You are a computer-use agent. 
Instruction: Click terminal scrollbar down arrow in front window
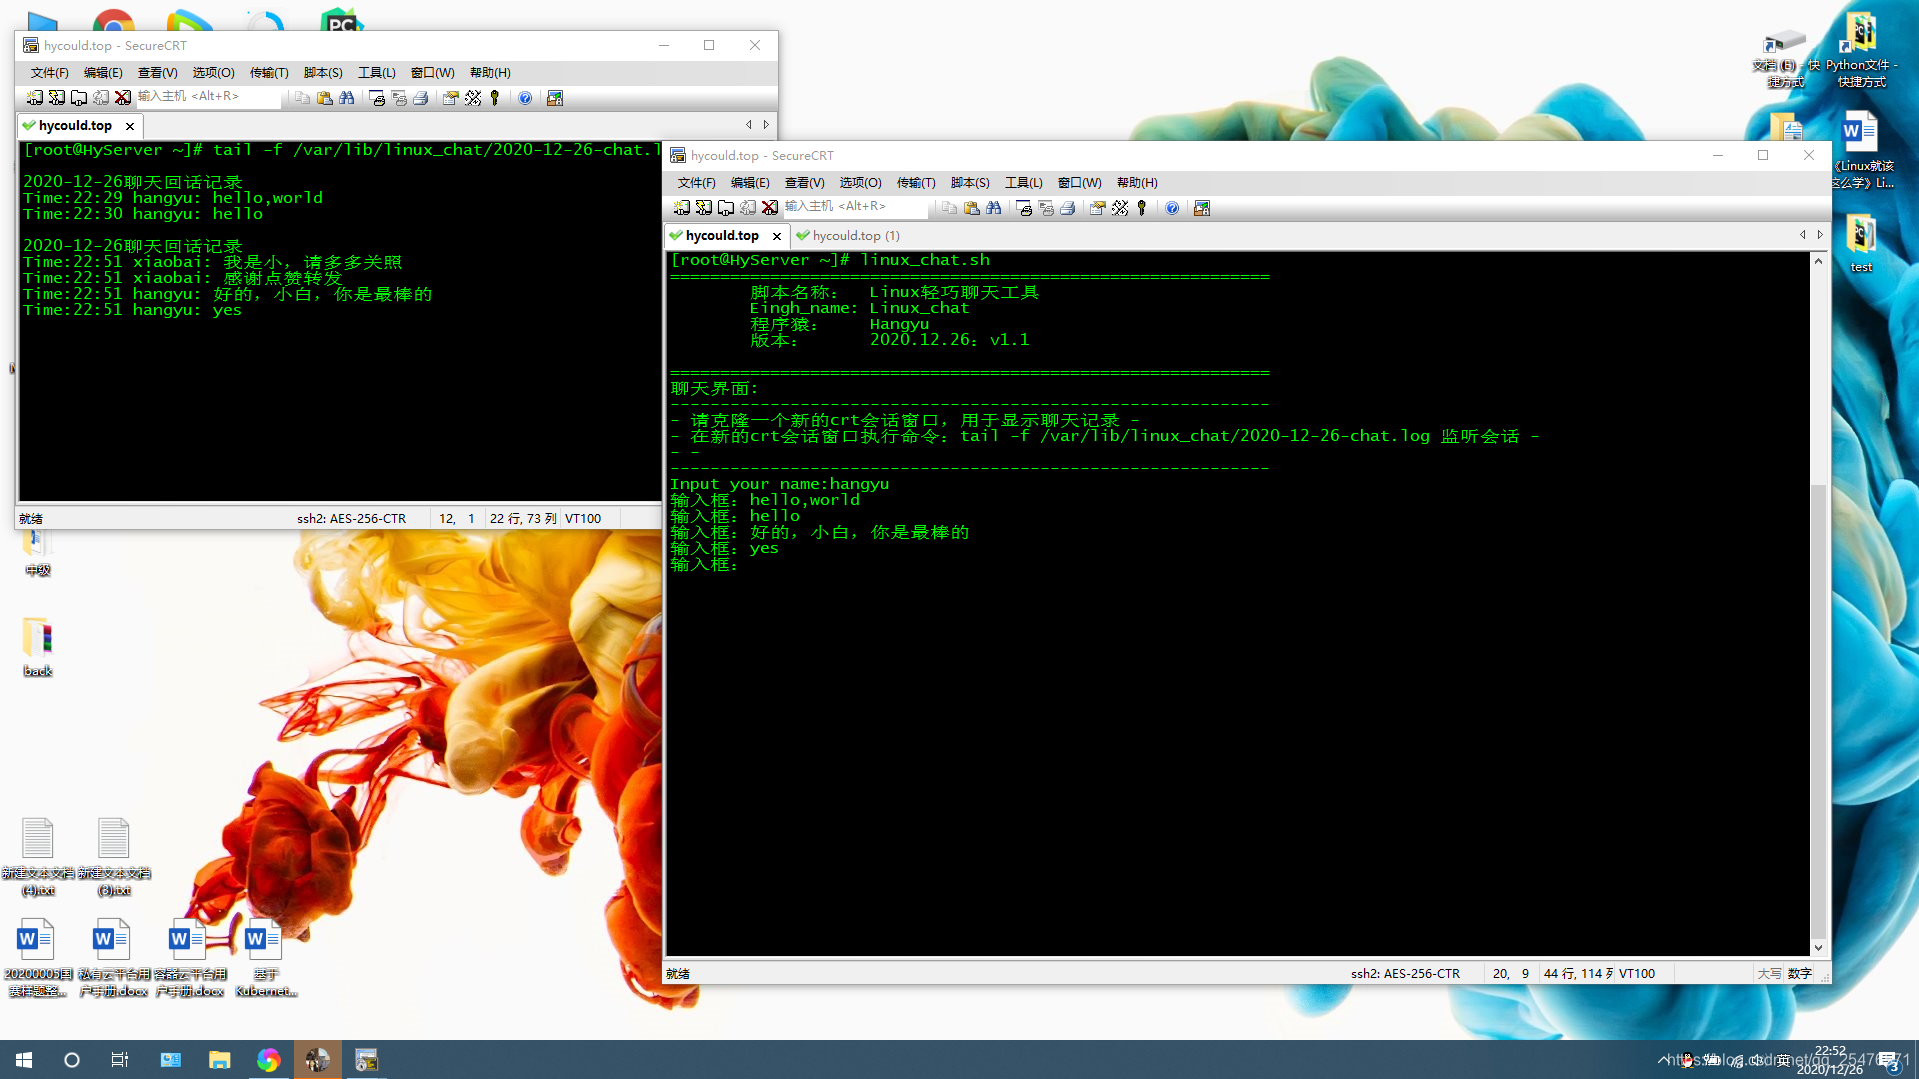(x=1818, y=947)
